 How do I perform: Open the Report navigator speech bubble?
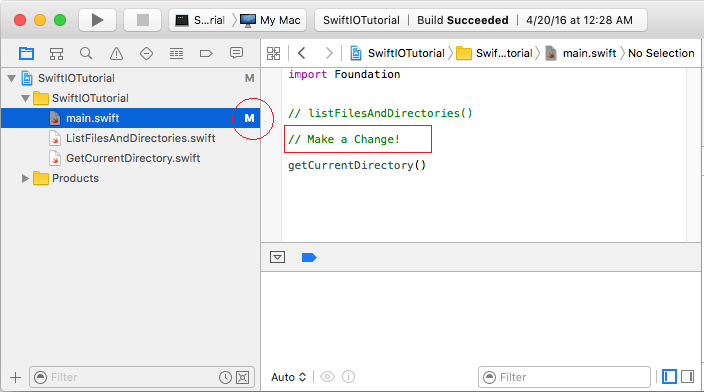click(236, 53)
